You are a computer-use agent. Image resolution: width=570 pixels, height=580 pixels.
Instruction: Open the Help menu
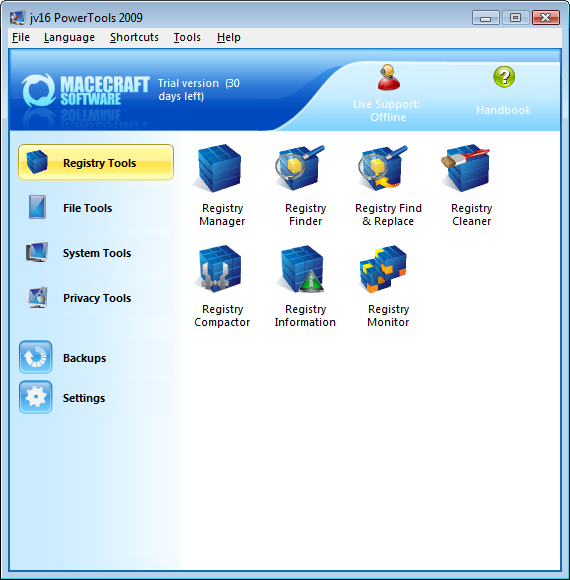pyautogui.click(x=229, y=37)
